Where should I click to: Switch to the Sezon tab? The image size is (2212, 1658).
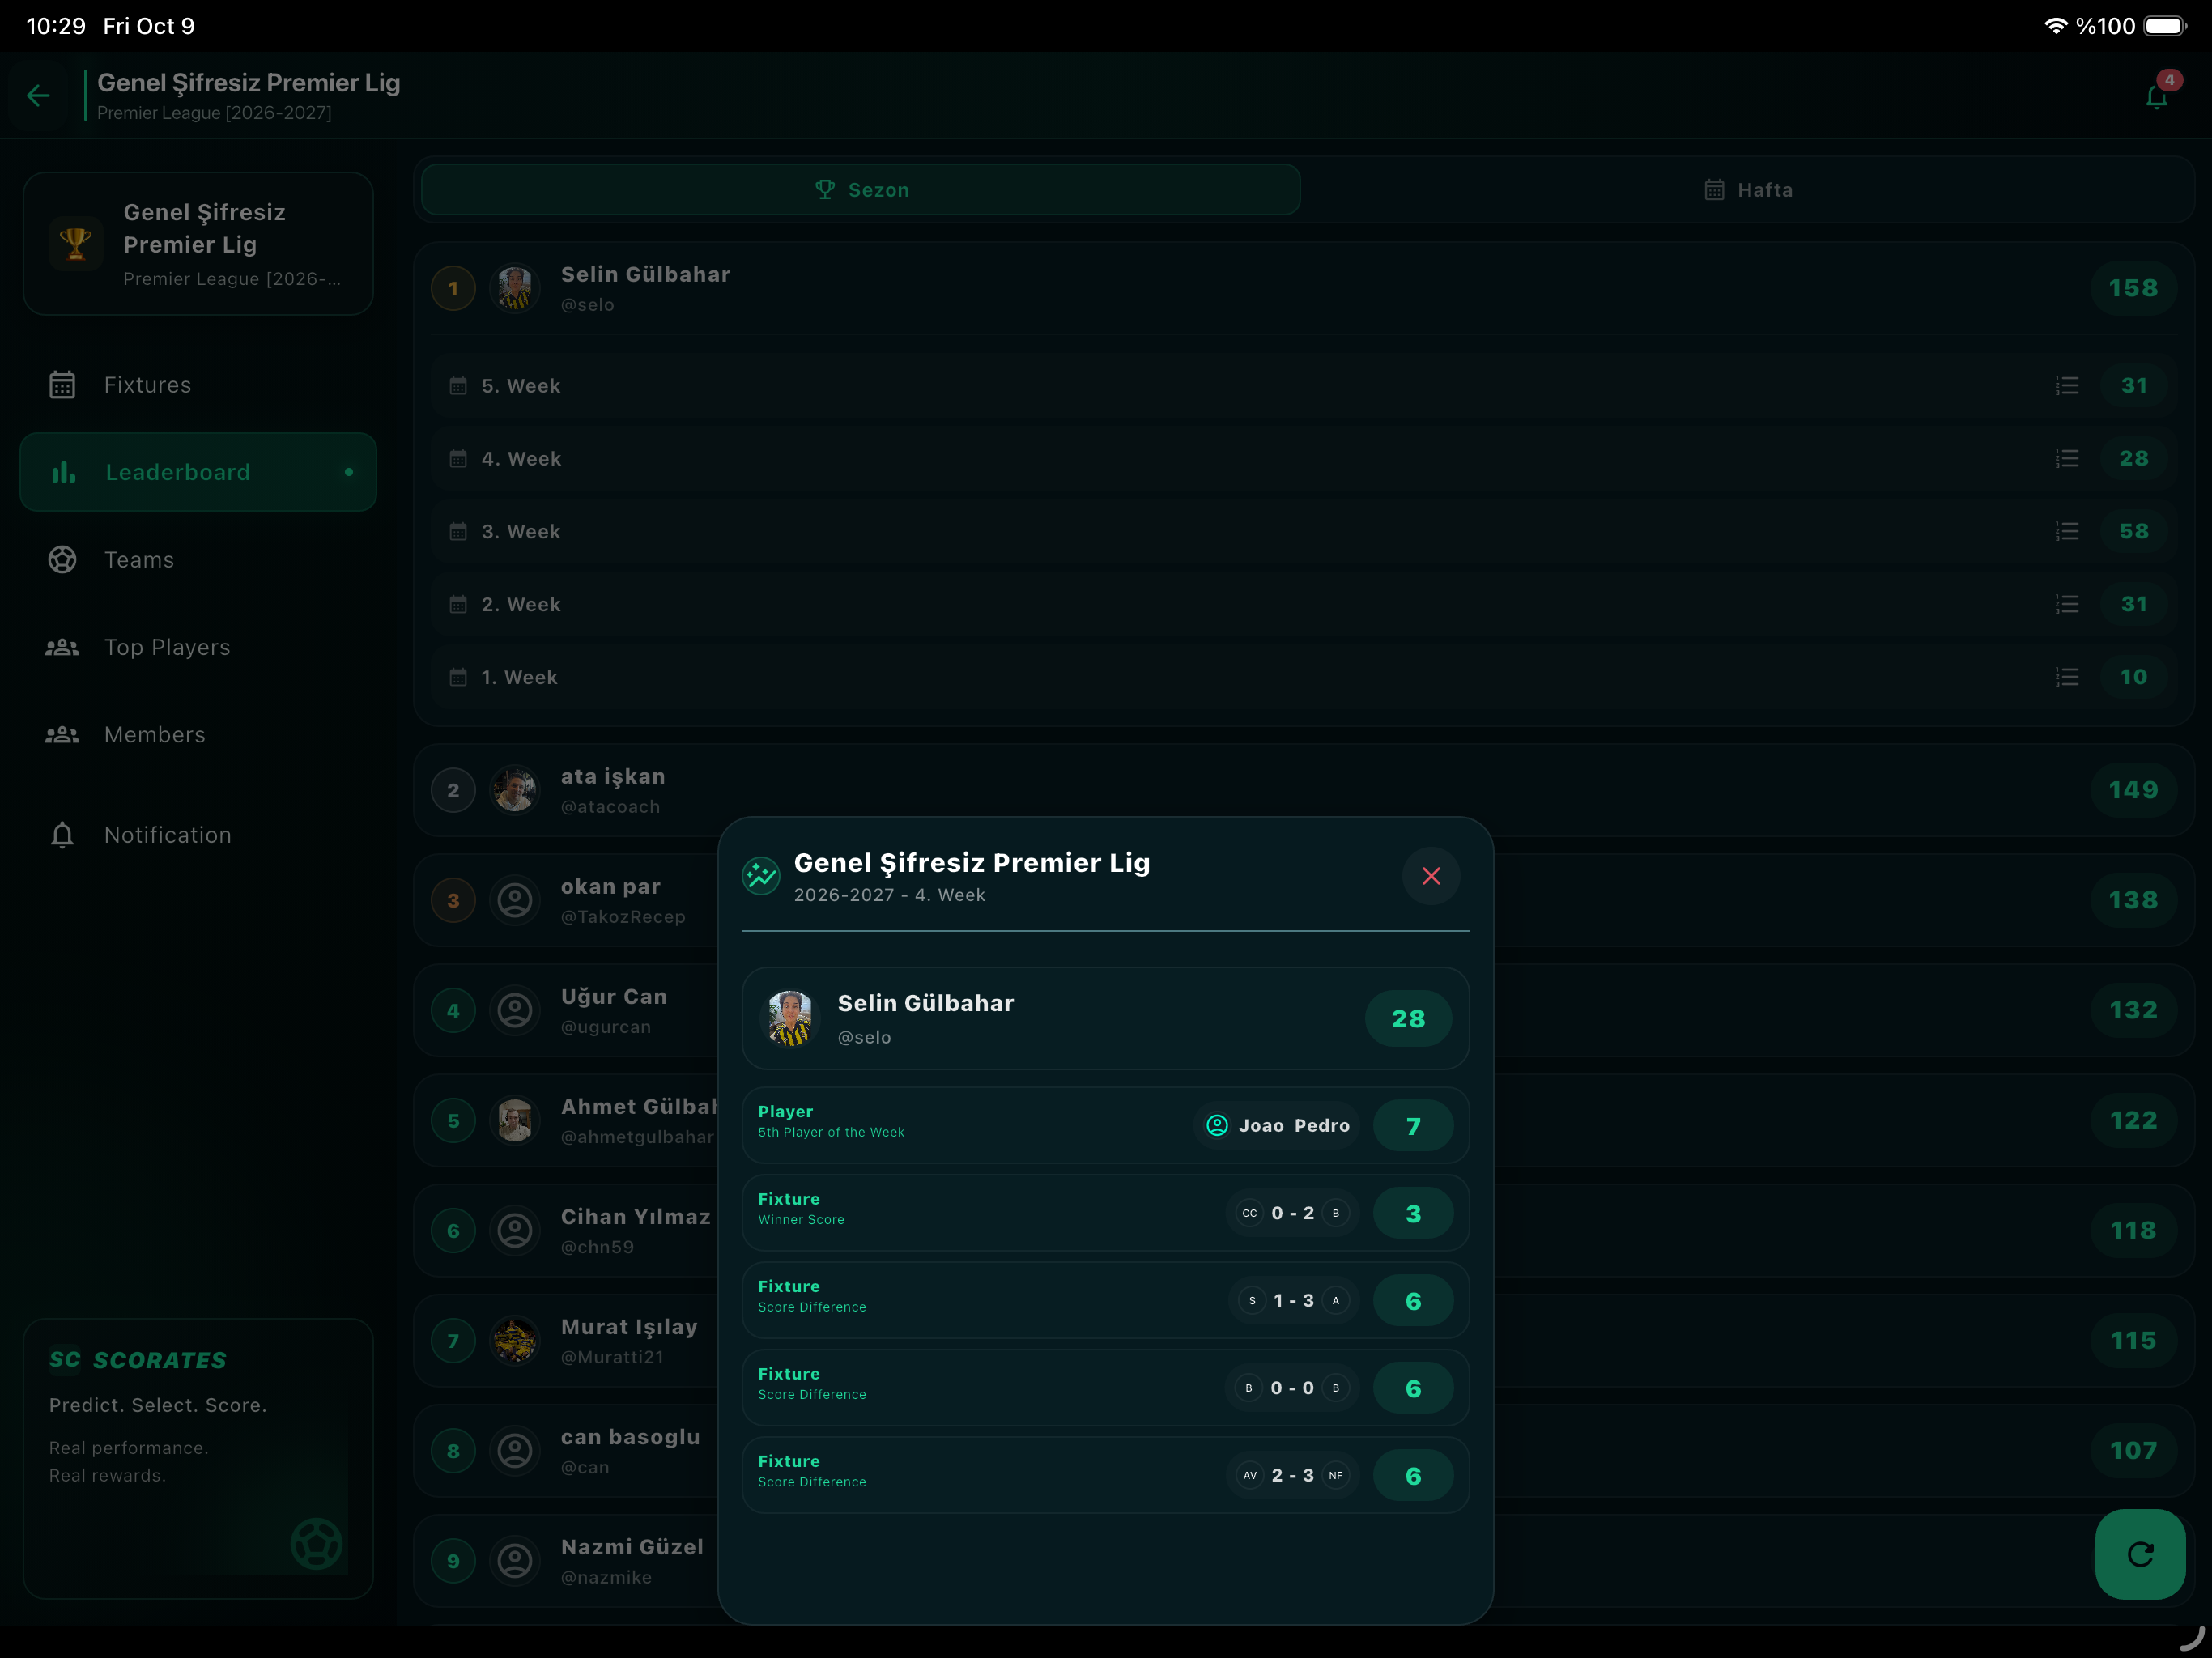pyautogui.click(x=861, y=190)
